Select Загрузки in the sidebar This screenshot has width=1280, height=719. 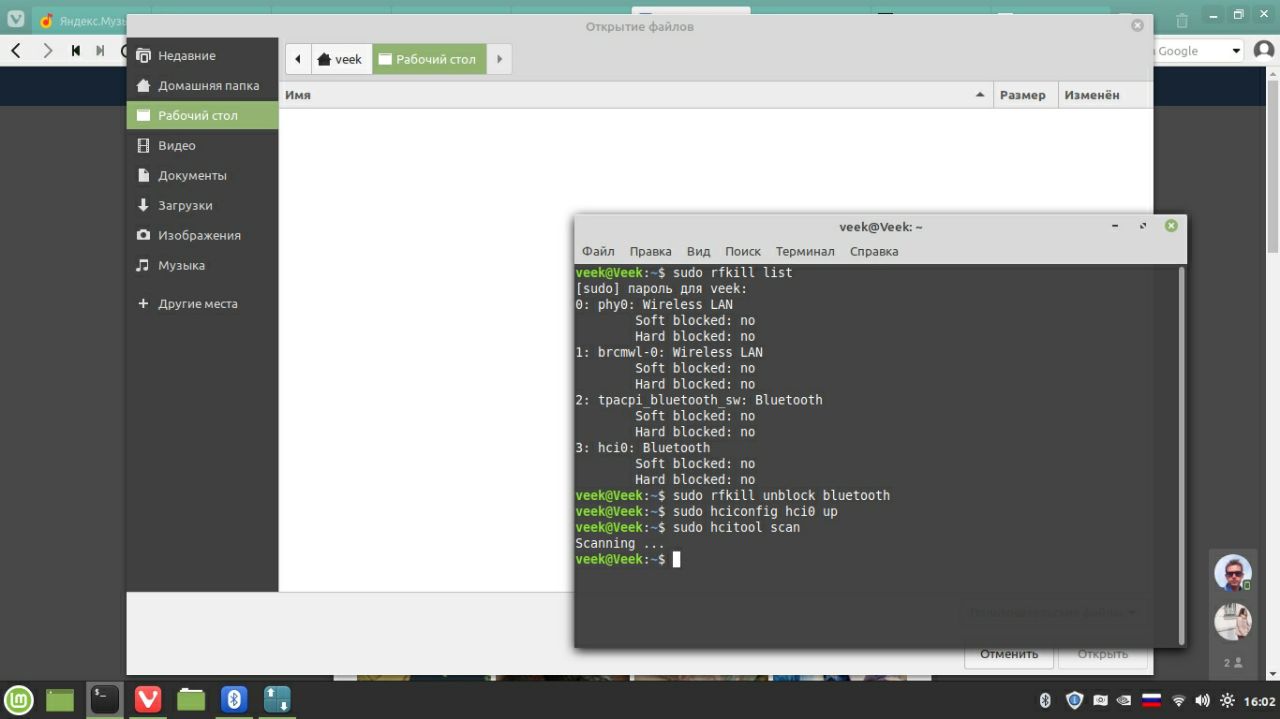185,205
